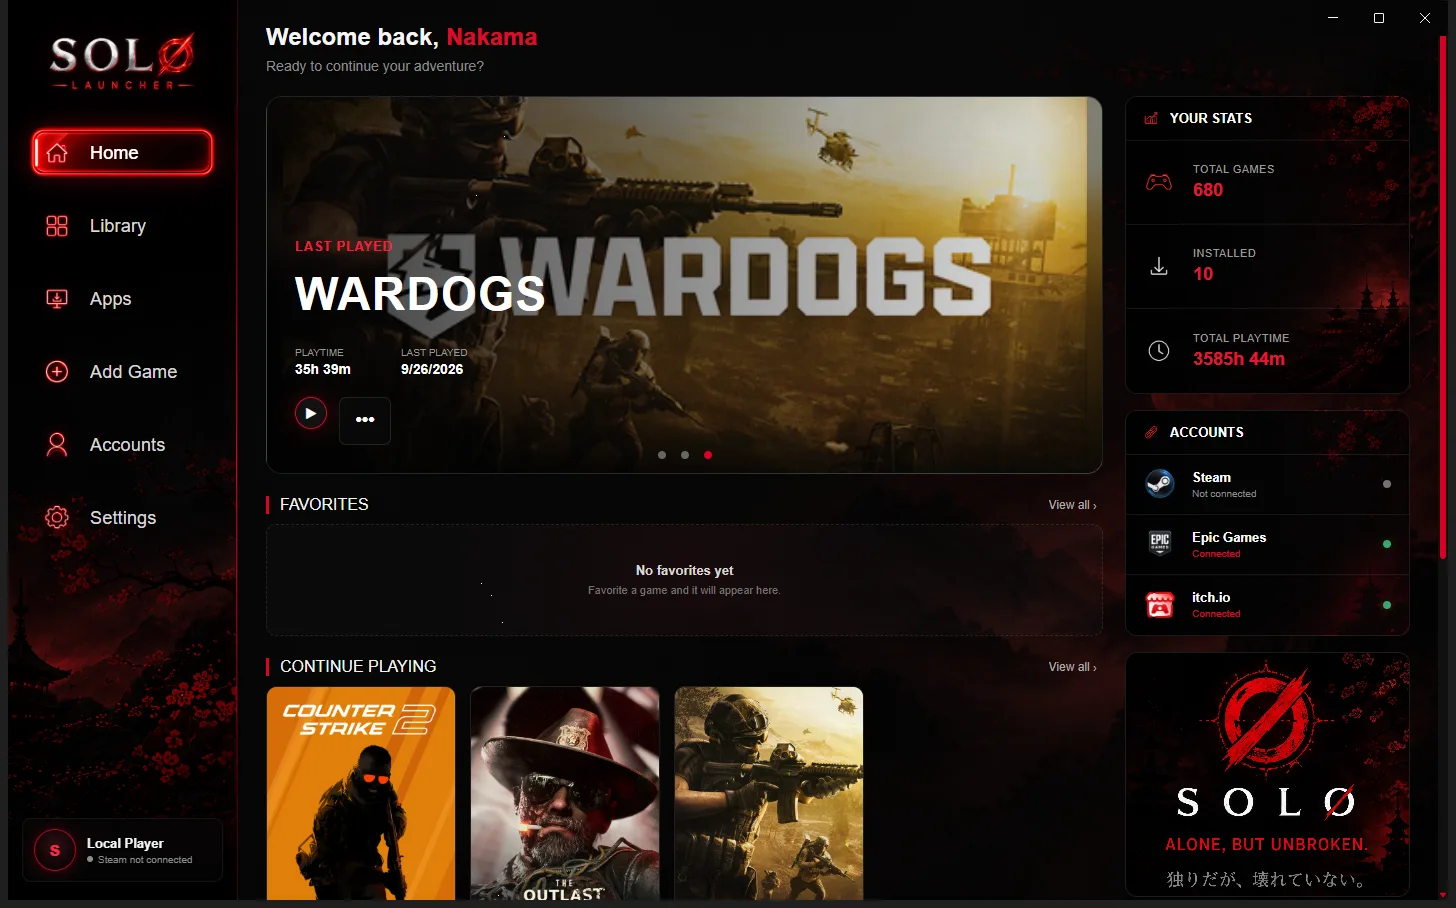Play WARDOGS with the play button
This screenshot has width=1456, height=908.
(x=311, y=413)
